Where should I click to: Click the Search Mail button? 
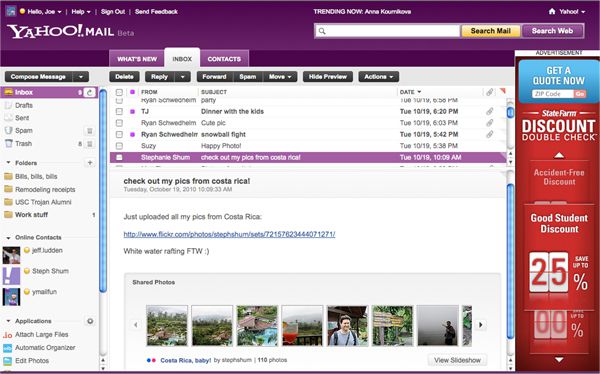pyautogui.click(x=491, y=31)
